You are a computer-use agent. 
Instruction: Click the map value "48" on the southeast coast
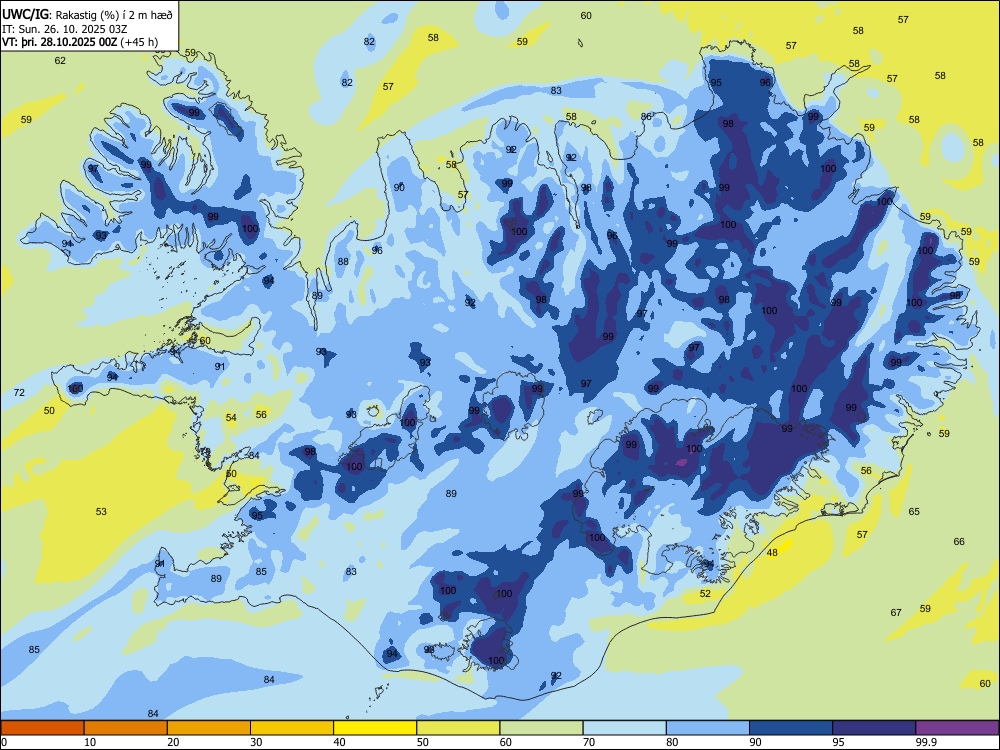pos(772,553)
